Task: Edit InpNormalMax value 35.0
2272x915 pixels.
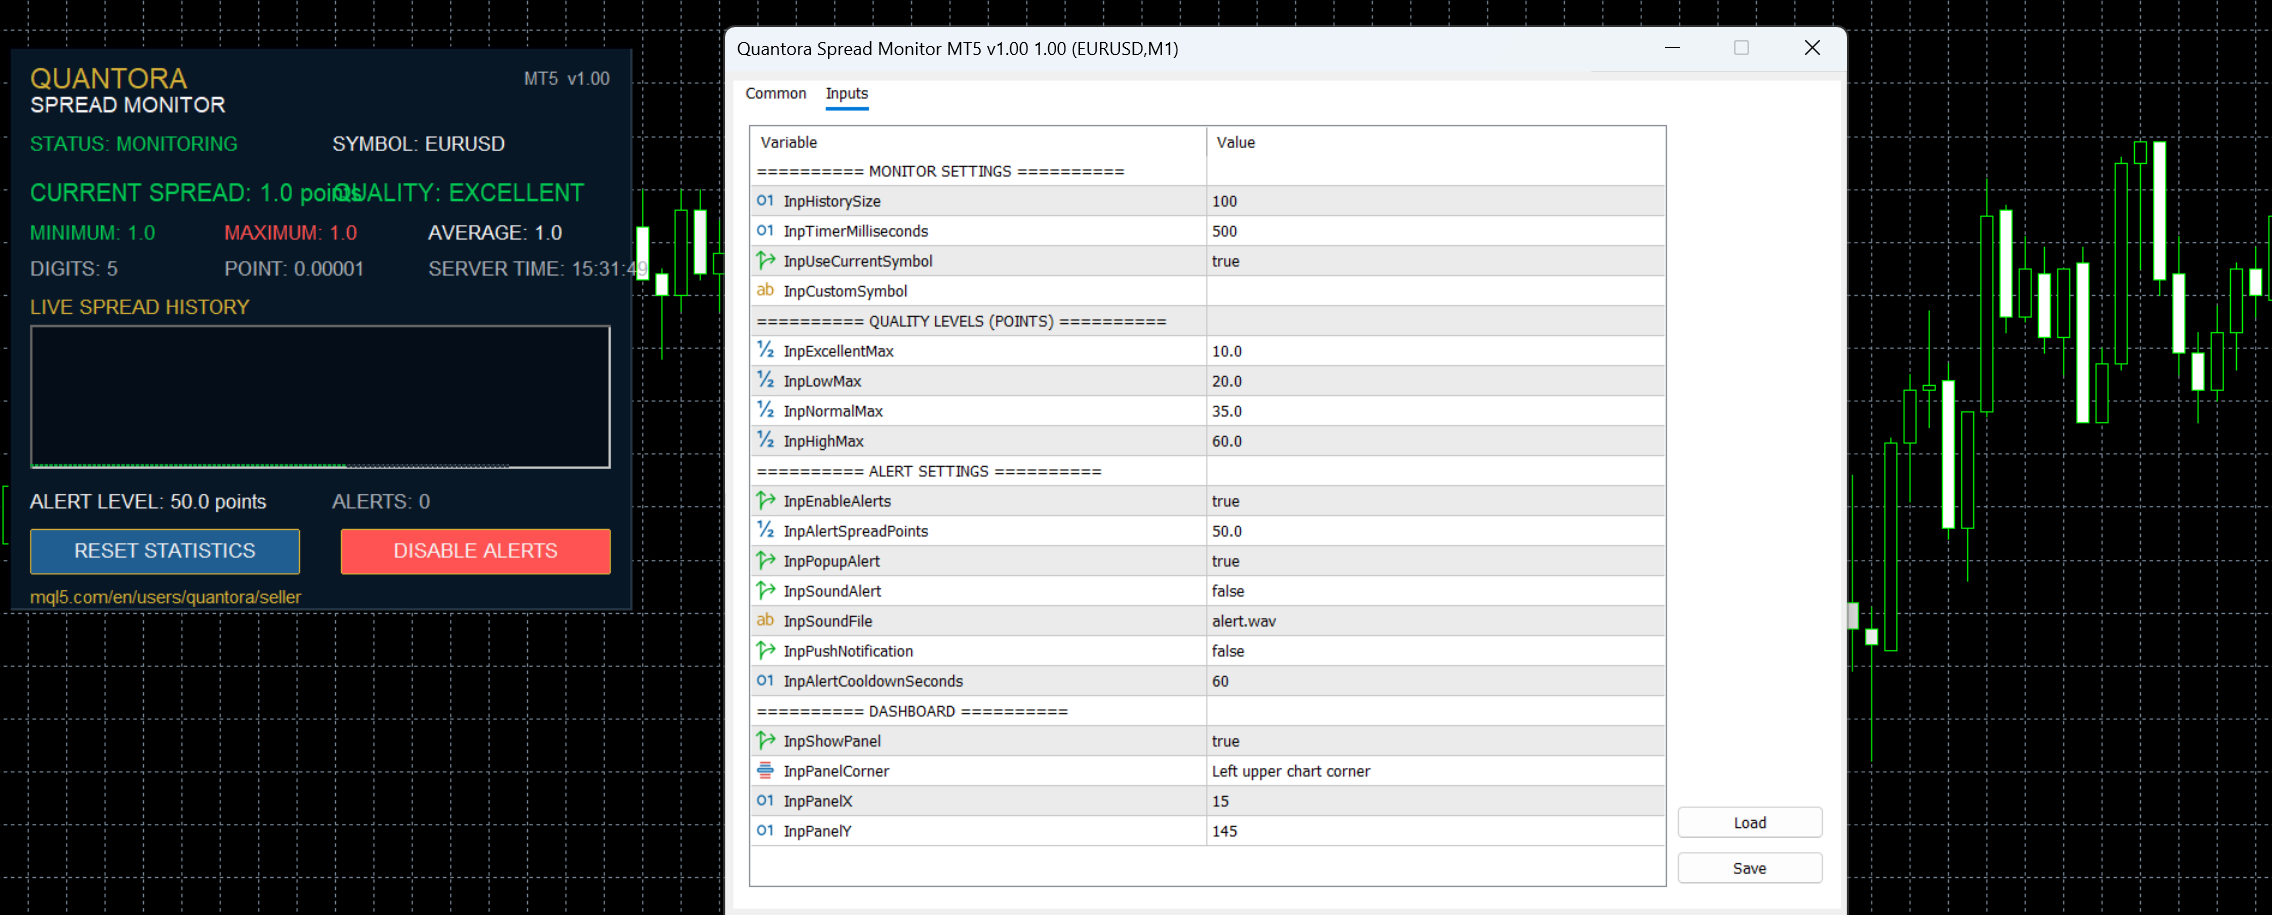Action: coord(1435,411)
